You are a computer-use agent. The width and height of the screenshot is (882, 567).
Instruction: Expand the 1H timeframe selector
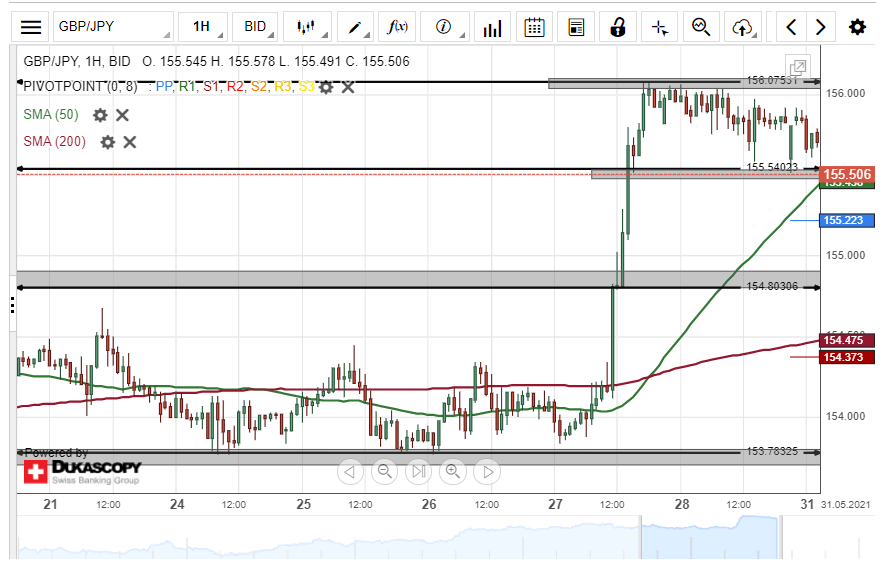(202, 27)
